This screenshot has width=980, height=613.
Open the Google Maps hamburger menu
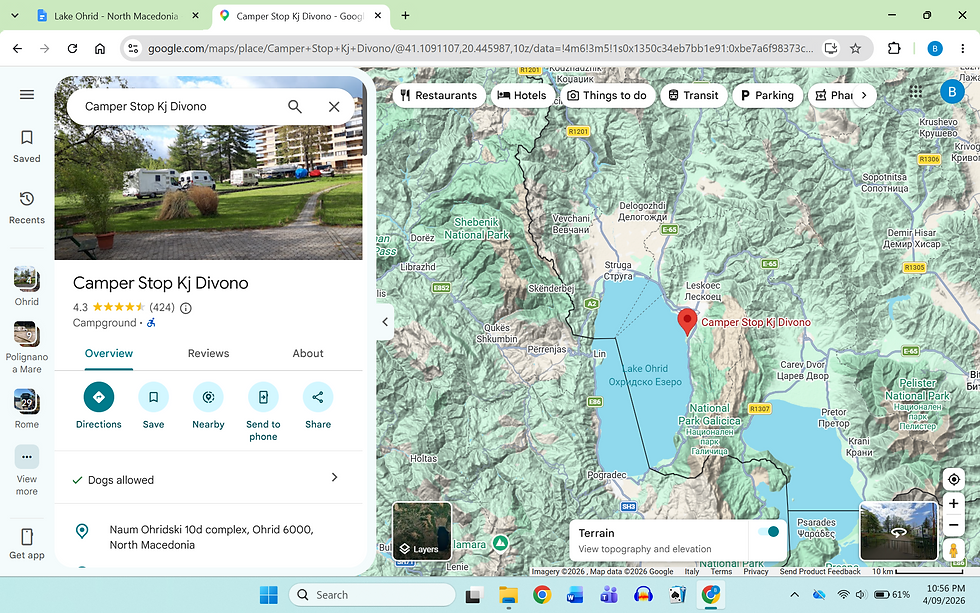coord(27,94)
